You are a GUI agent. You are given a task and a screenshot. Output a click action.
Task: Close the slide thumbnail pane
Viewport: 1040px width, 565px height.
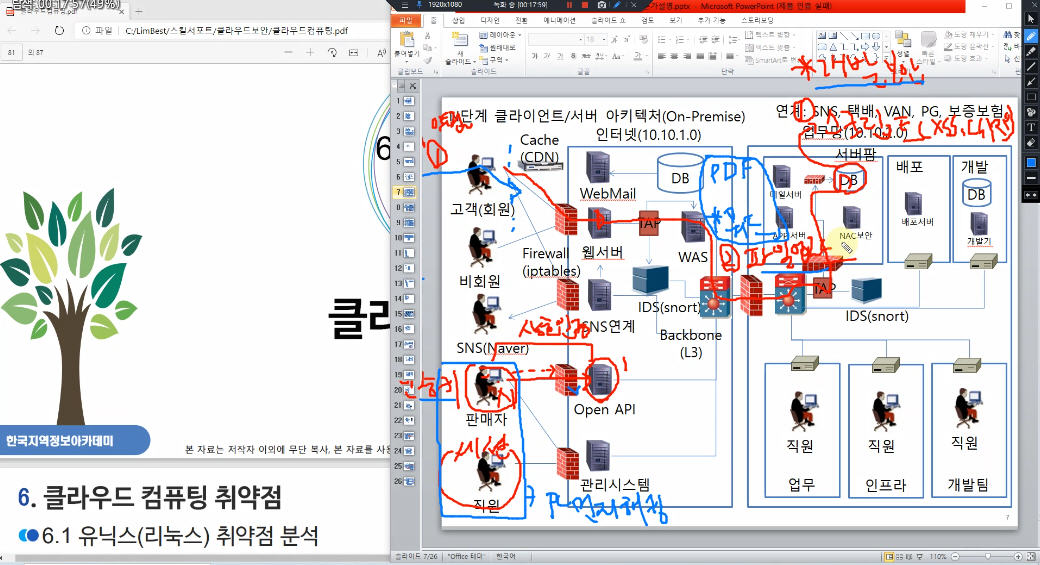[x=413, y=86]
